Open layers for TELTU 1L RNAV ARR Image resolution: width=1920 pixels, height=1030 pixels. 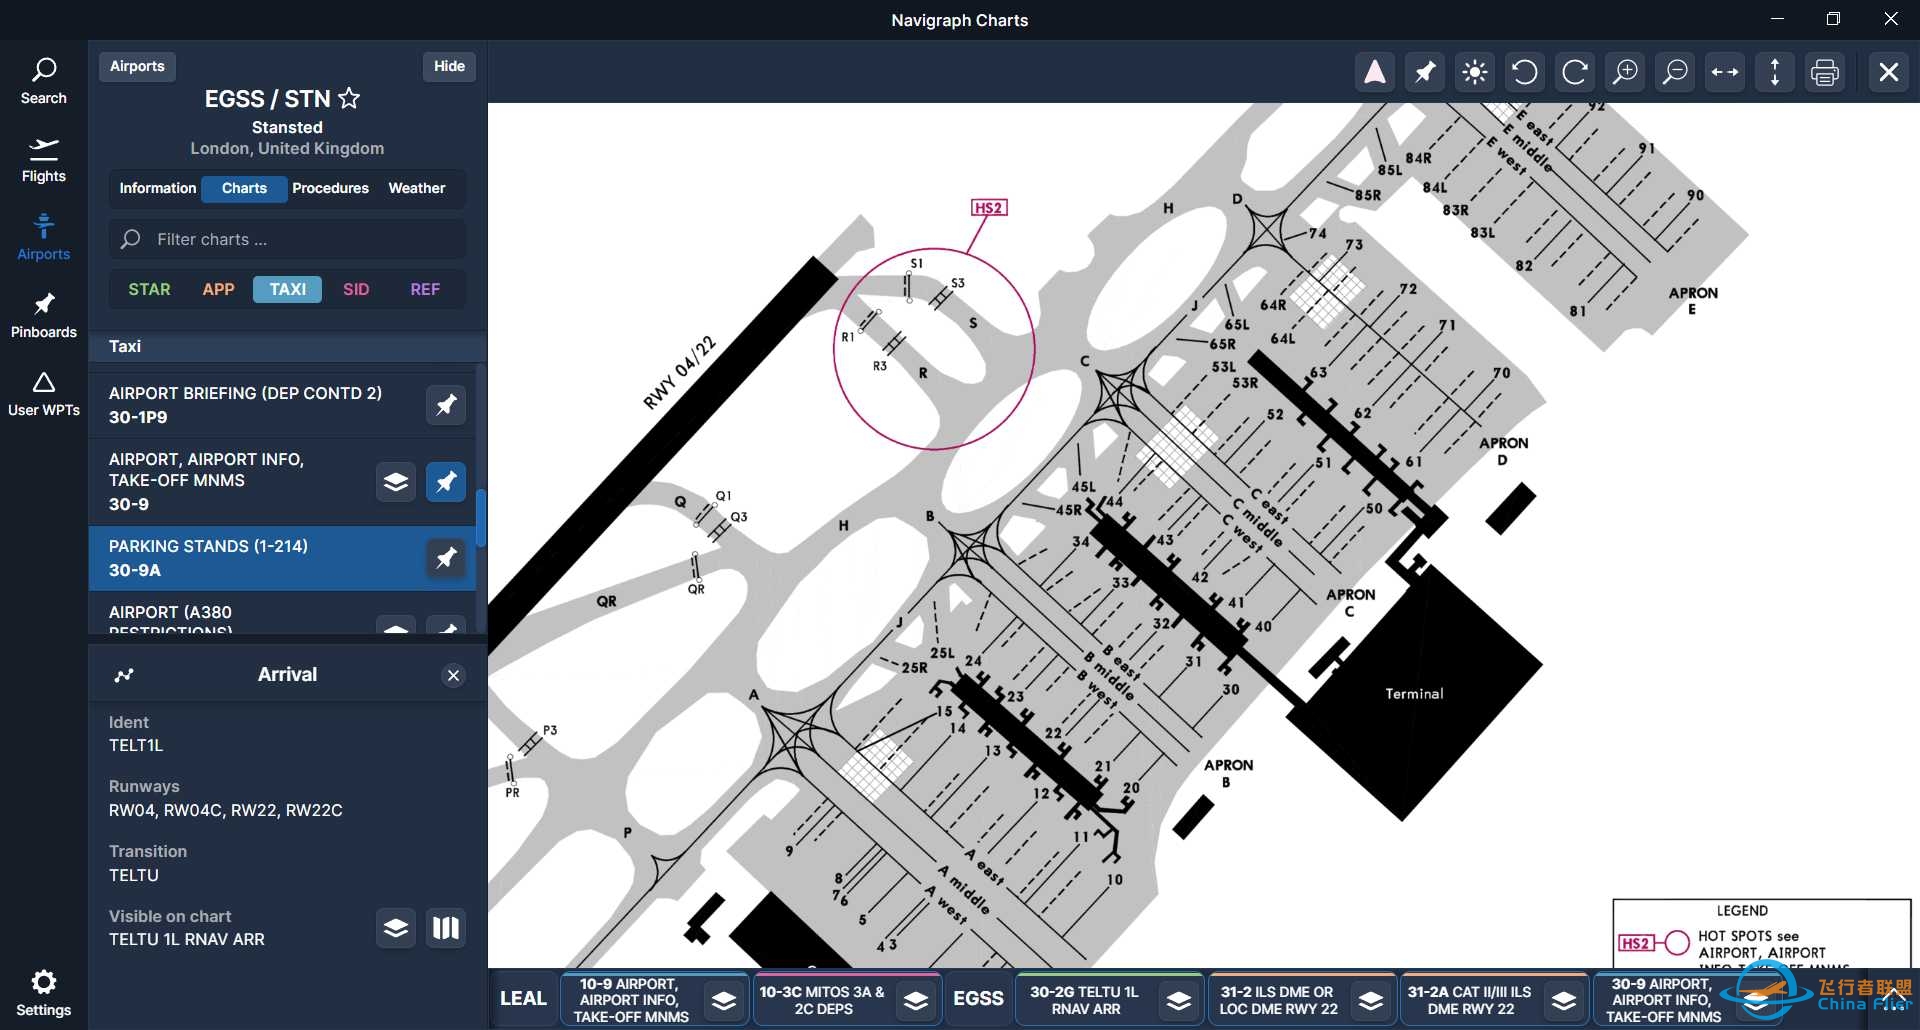[x=396, y=928]
